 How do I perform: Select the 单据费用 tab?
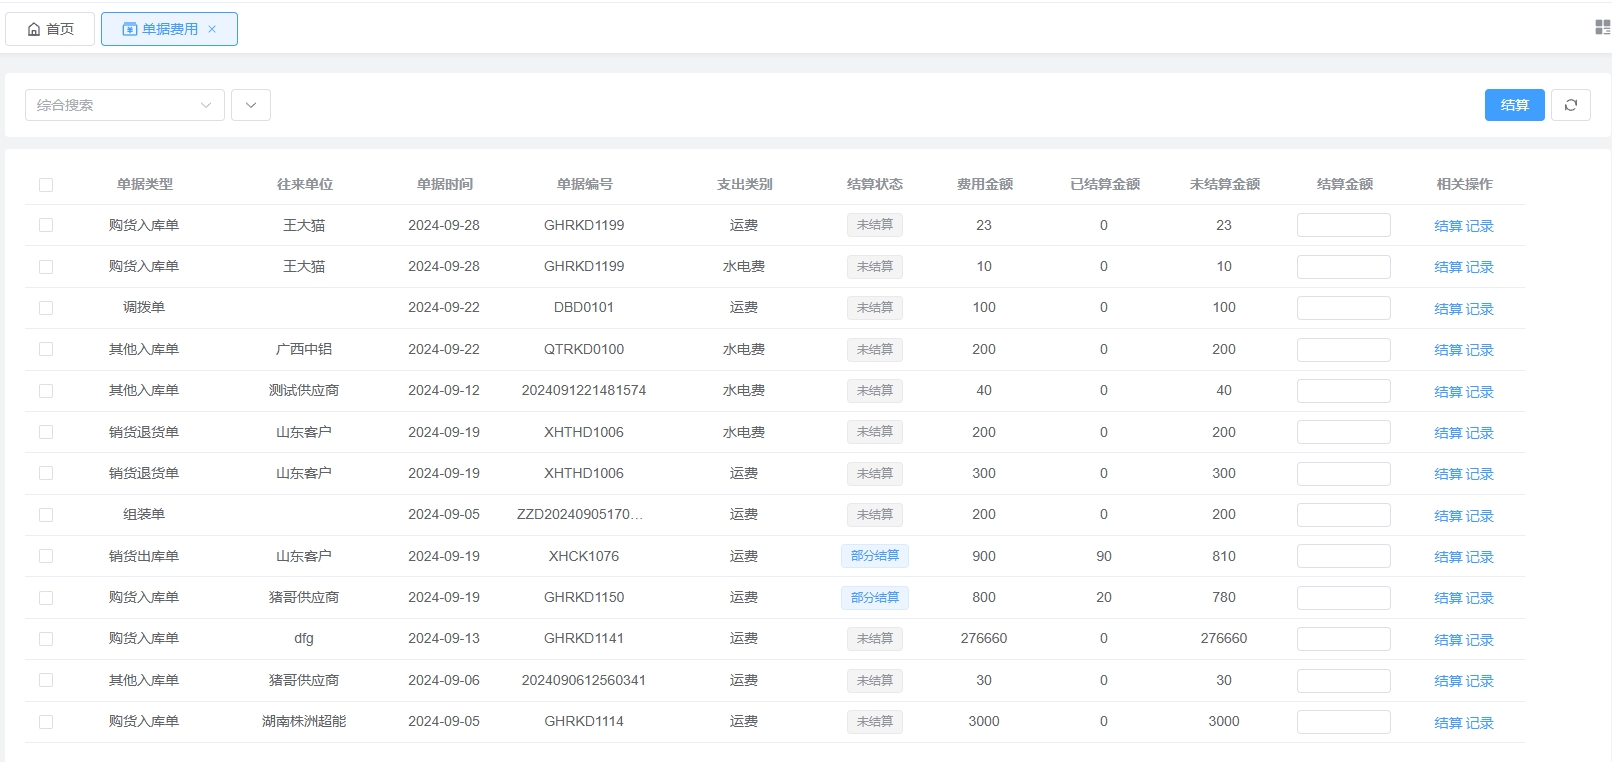tap(169, 29)
